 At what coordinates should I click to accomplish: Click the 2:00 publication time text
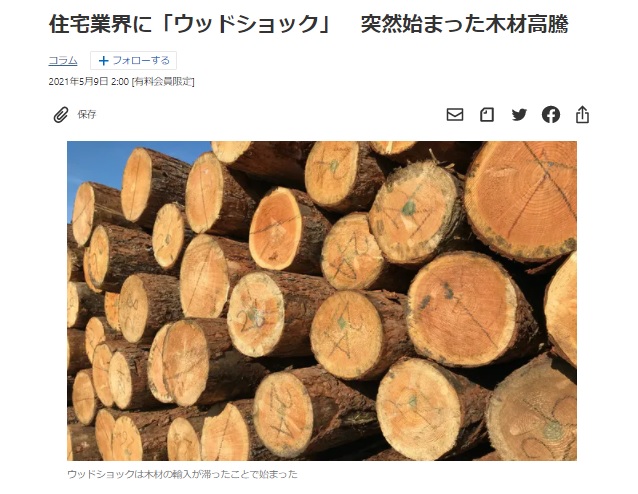(x=120, y=82)
